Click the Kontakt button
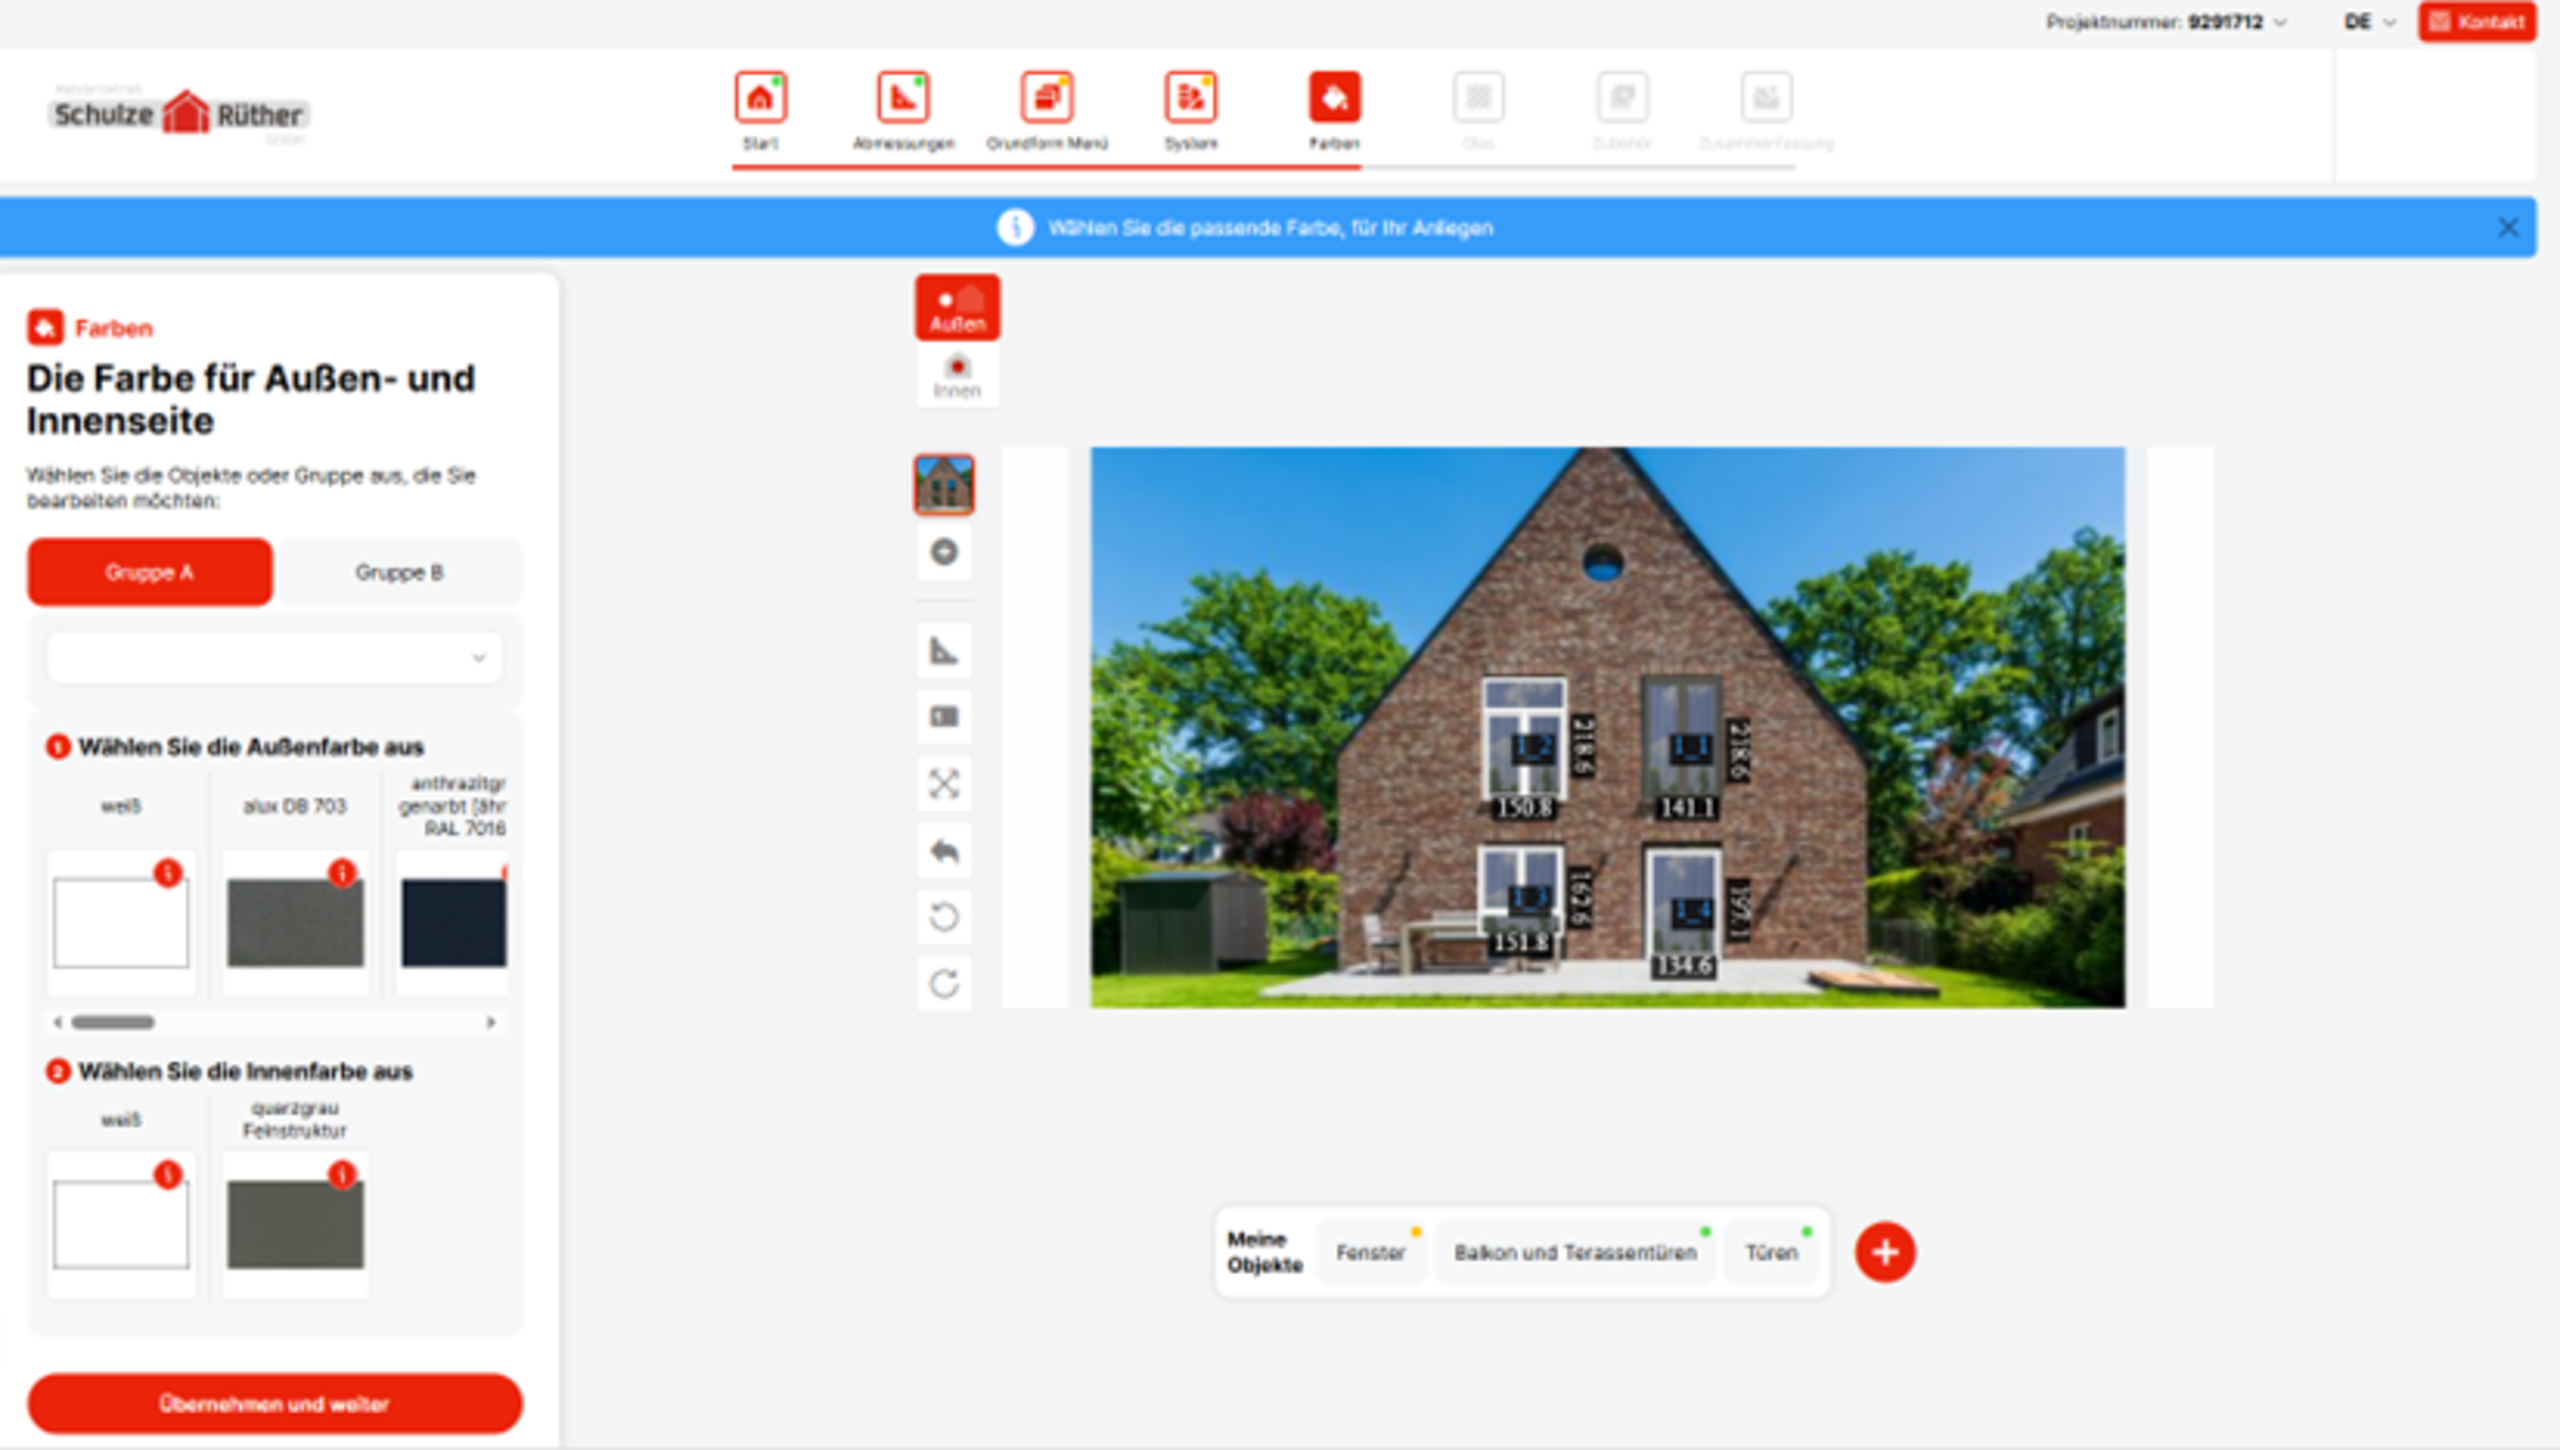This screenshot has width=2560, height=1450. coord(2477,22)
